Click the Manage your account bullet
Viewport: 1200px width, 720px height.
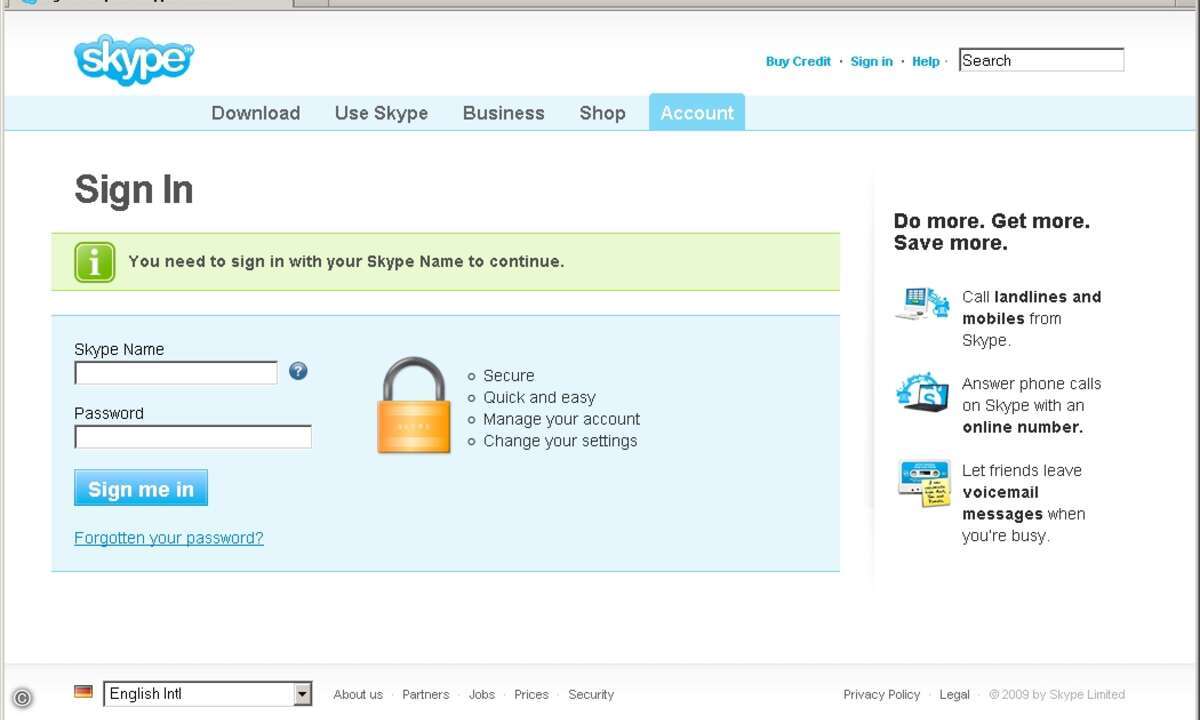(562, 420)
